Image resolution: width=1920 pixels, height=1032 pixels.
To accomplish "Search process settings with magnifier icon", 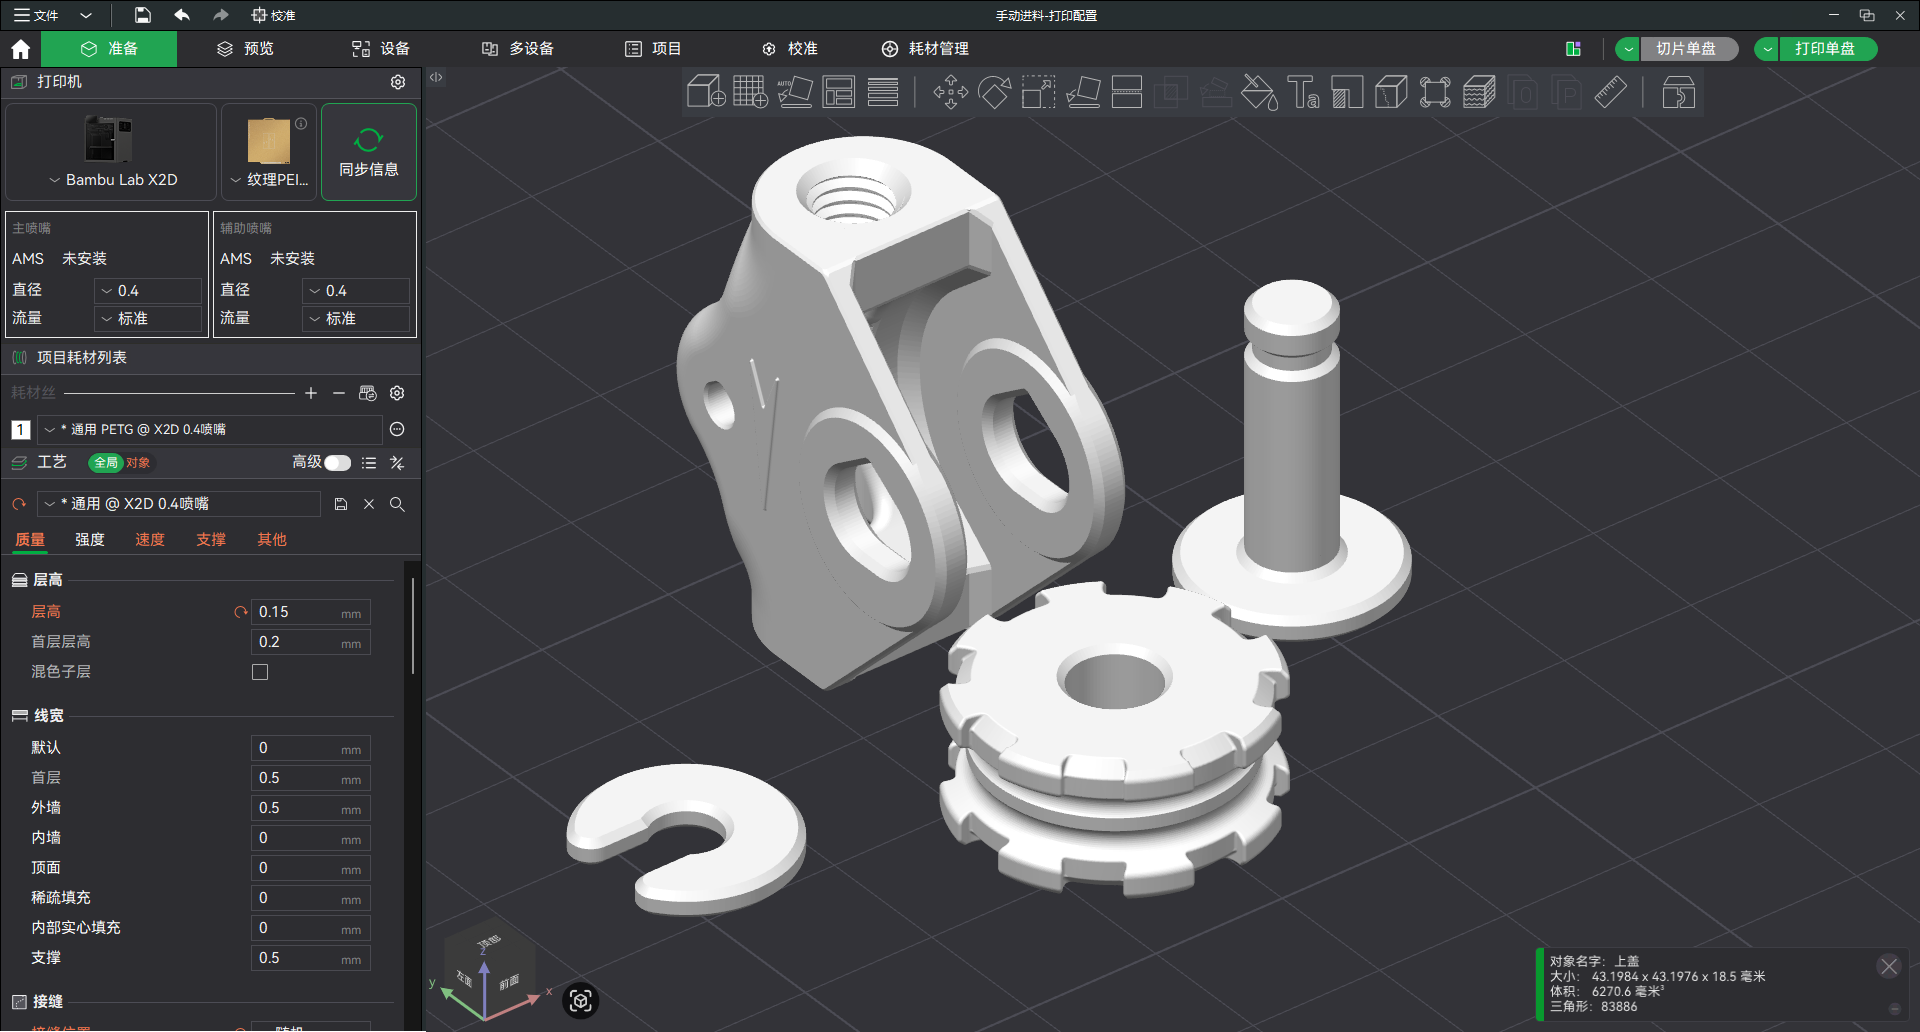I will 397,504.
